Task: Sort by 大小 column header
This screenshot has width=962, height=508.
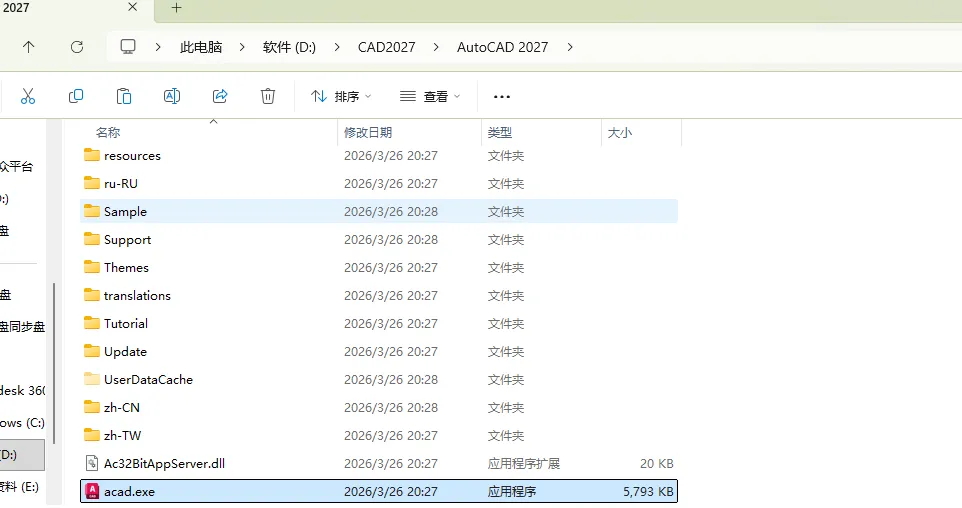Action: click(619, 133)
